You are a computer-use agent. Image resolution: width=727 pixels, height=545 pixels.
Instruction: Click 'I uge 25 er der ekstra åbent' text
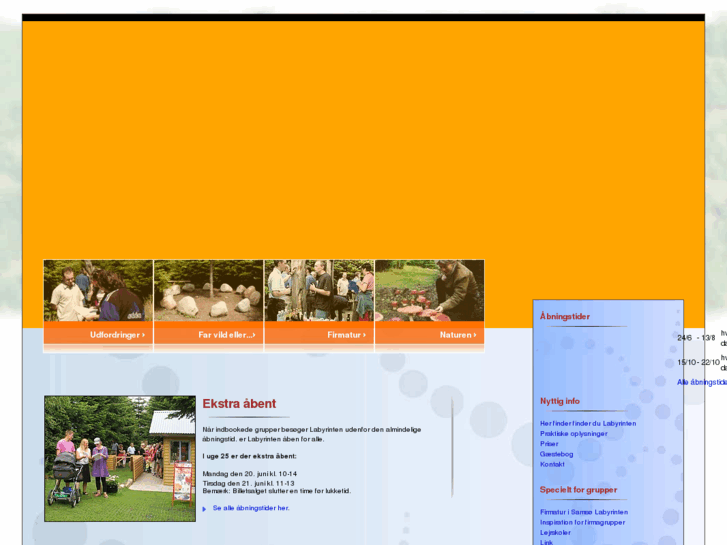(x=249, y=456)
